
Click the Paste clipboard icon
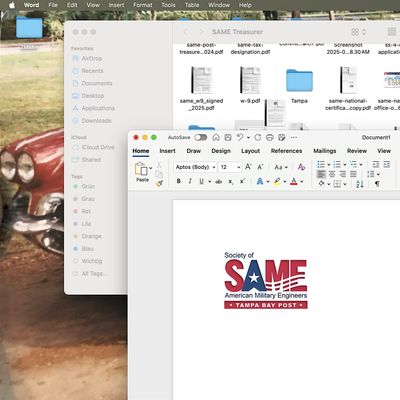(x=141, y=169)
